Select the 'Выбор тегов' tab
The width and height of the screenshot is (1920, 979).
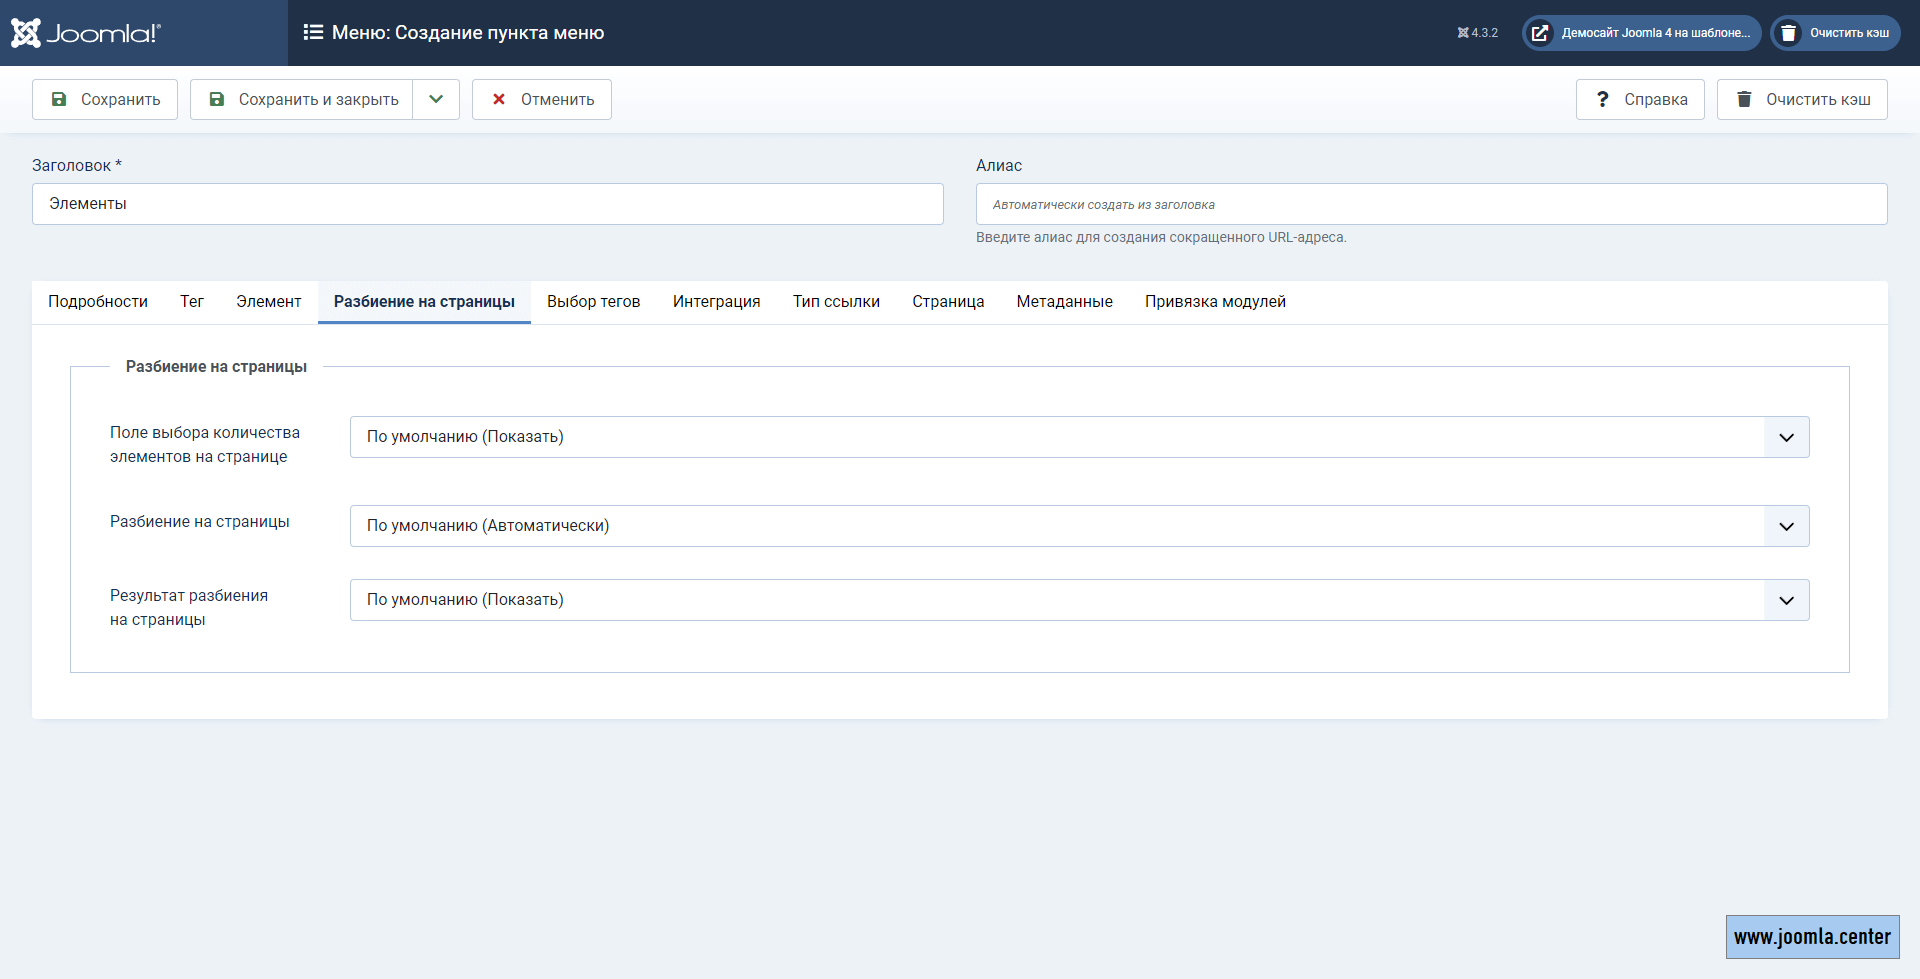(593, 302)
